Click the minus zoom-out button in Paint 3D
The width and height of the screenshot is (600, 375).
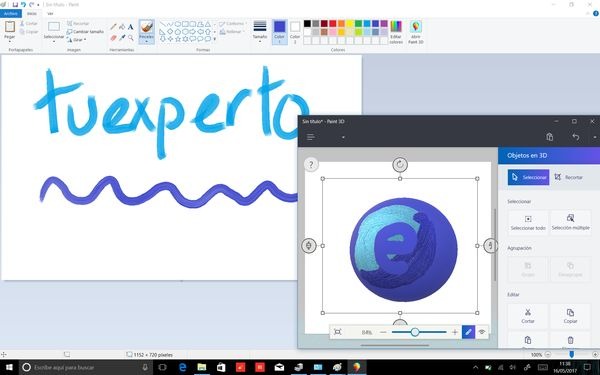[x=383, y=332]
